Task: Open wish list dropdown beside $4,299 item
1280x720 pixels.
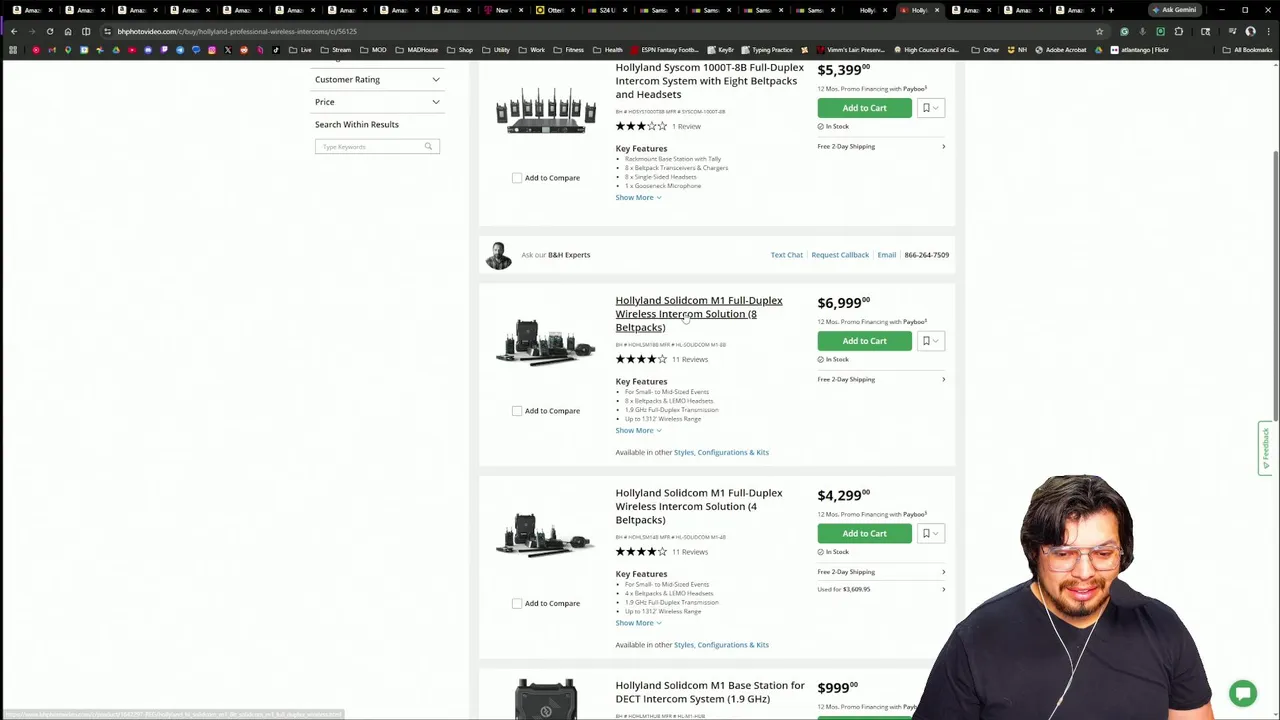Action: (930, 534)
